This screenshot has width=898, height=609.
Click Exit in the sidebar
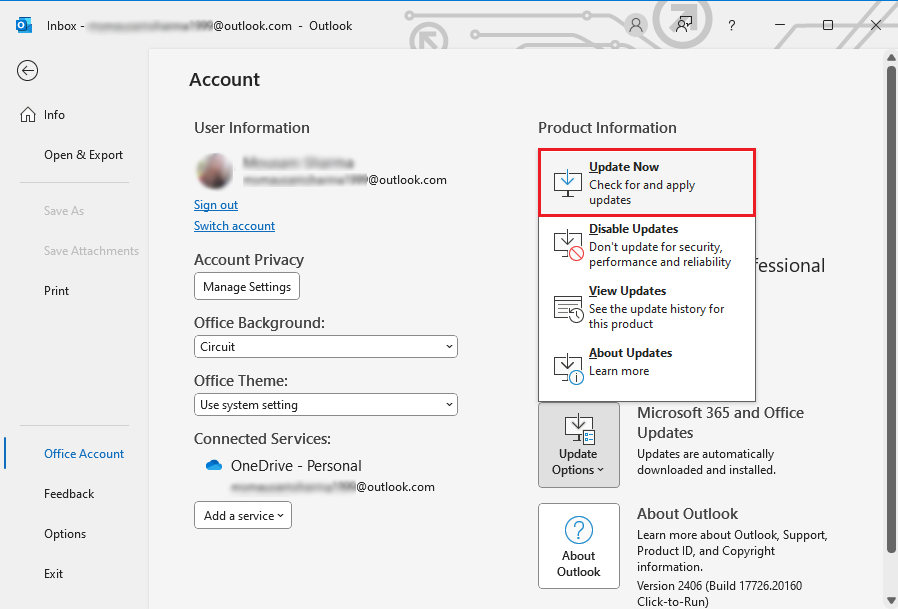click(x=53, y=573)
